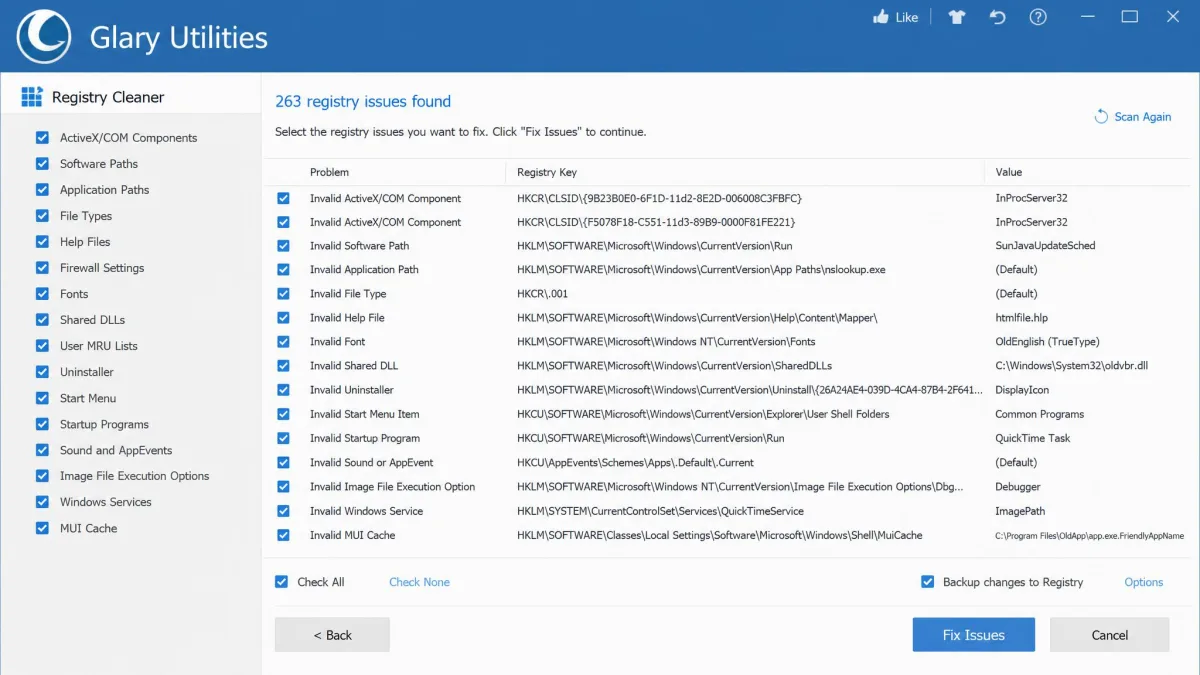Click the Common Programs value cell
This screenshot has height=675, width=1200.
[1040, 414]
